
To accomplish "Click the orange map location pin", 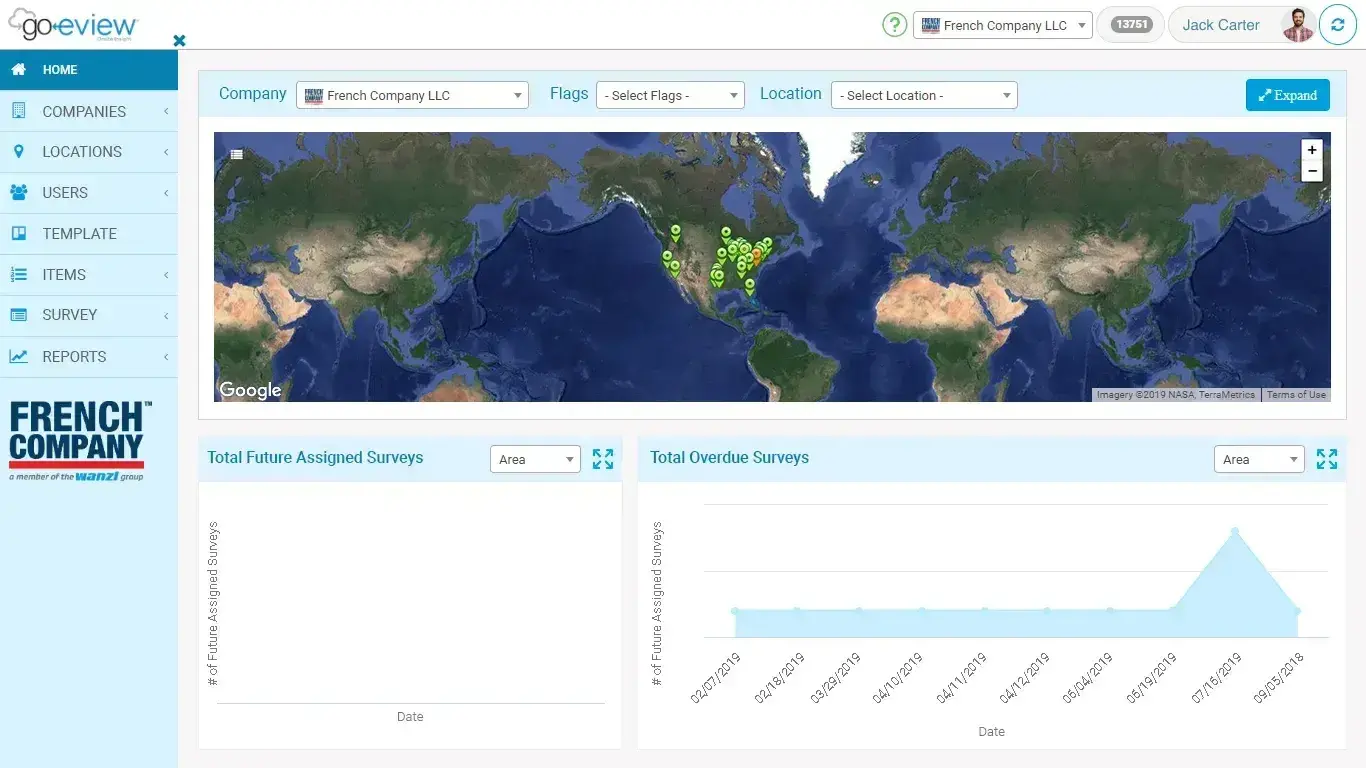I will 756,256.
